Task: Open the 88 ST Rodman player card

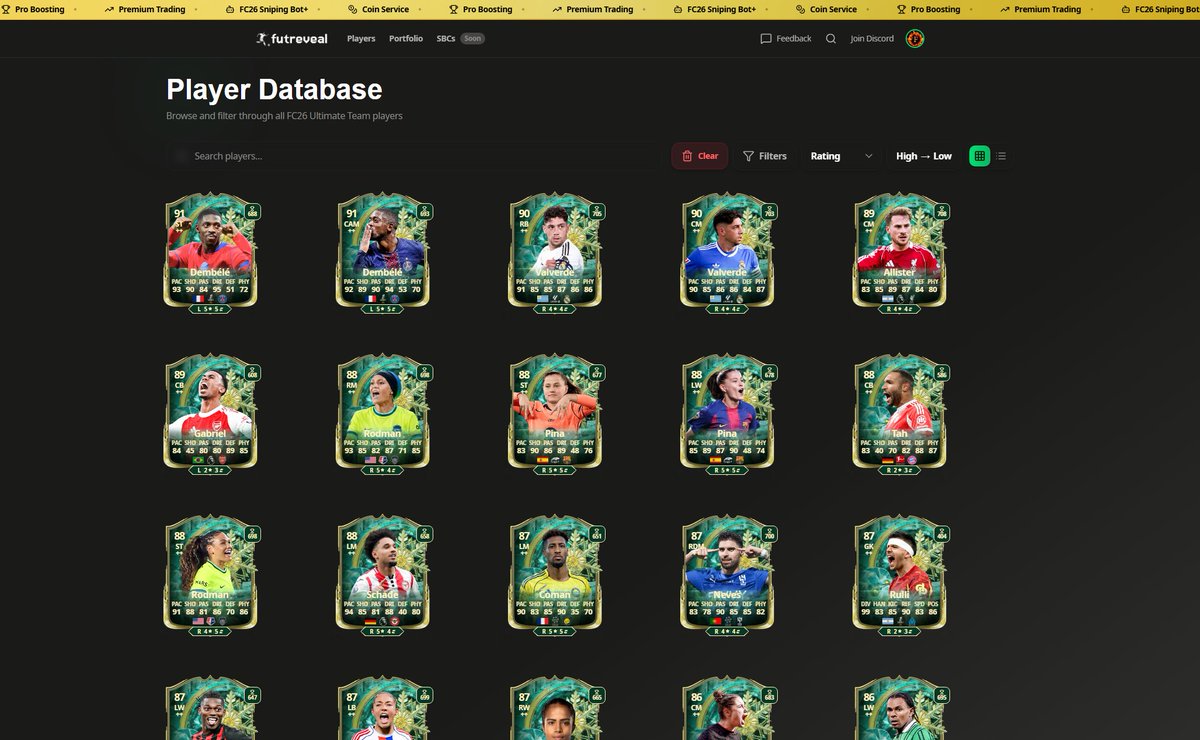Action: 211,577
